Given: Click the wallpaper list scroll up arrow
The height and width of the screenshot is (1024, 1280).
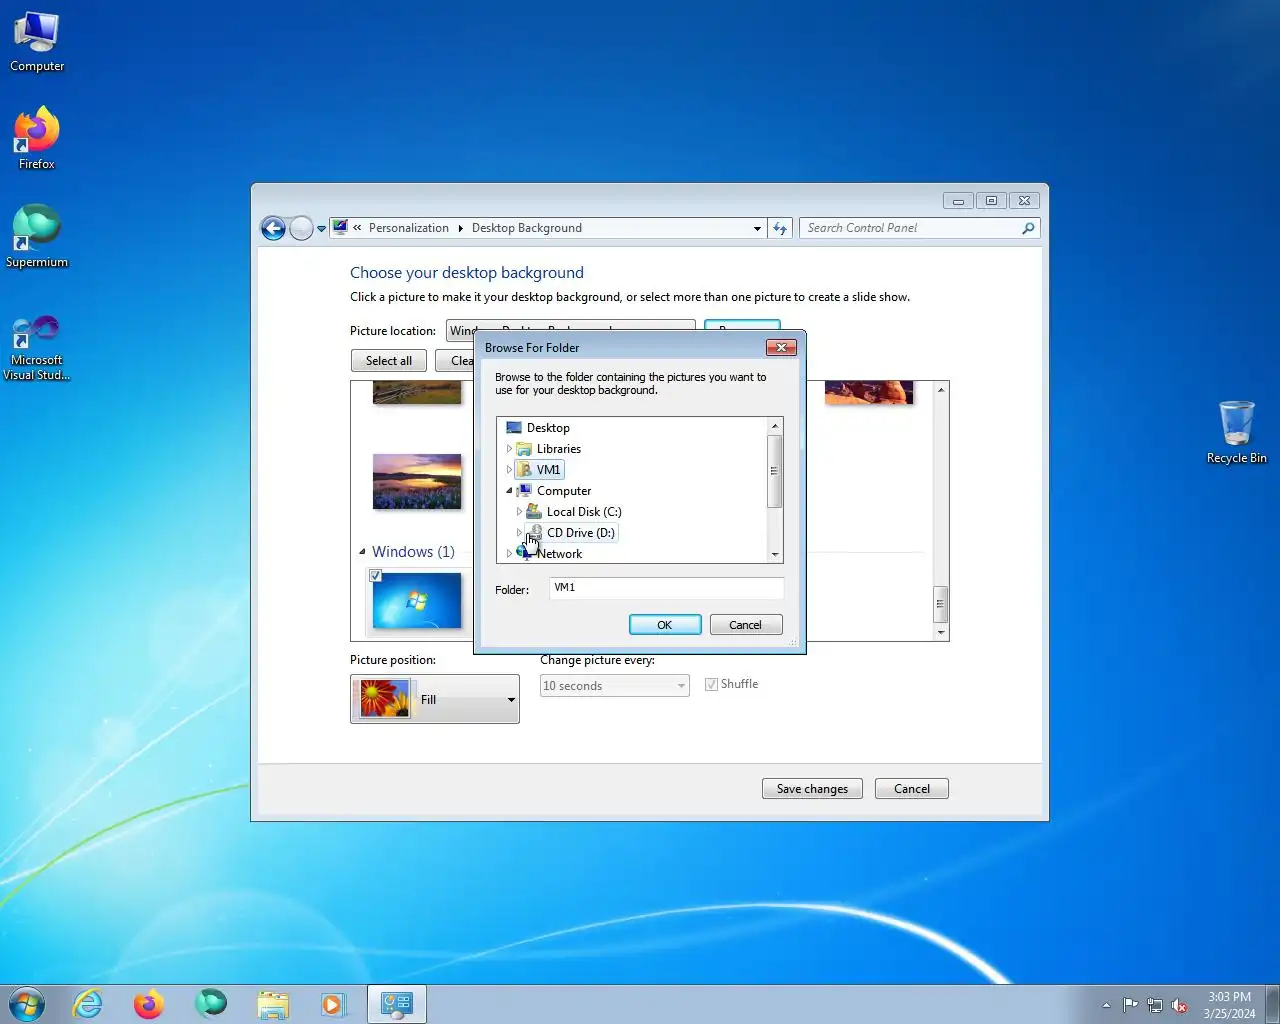Looking at the screenshot, I should [x=941, y=390].
